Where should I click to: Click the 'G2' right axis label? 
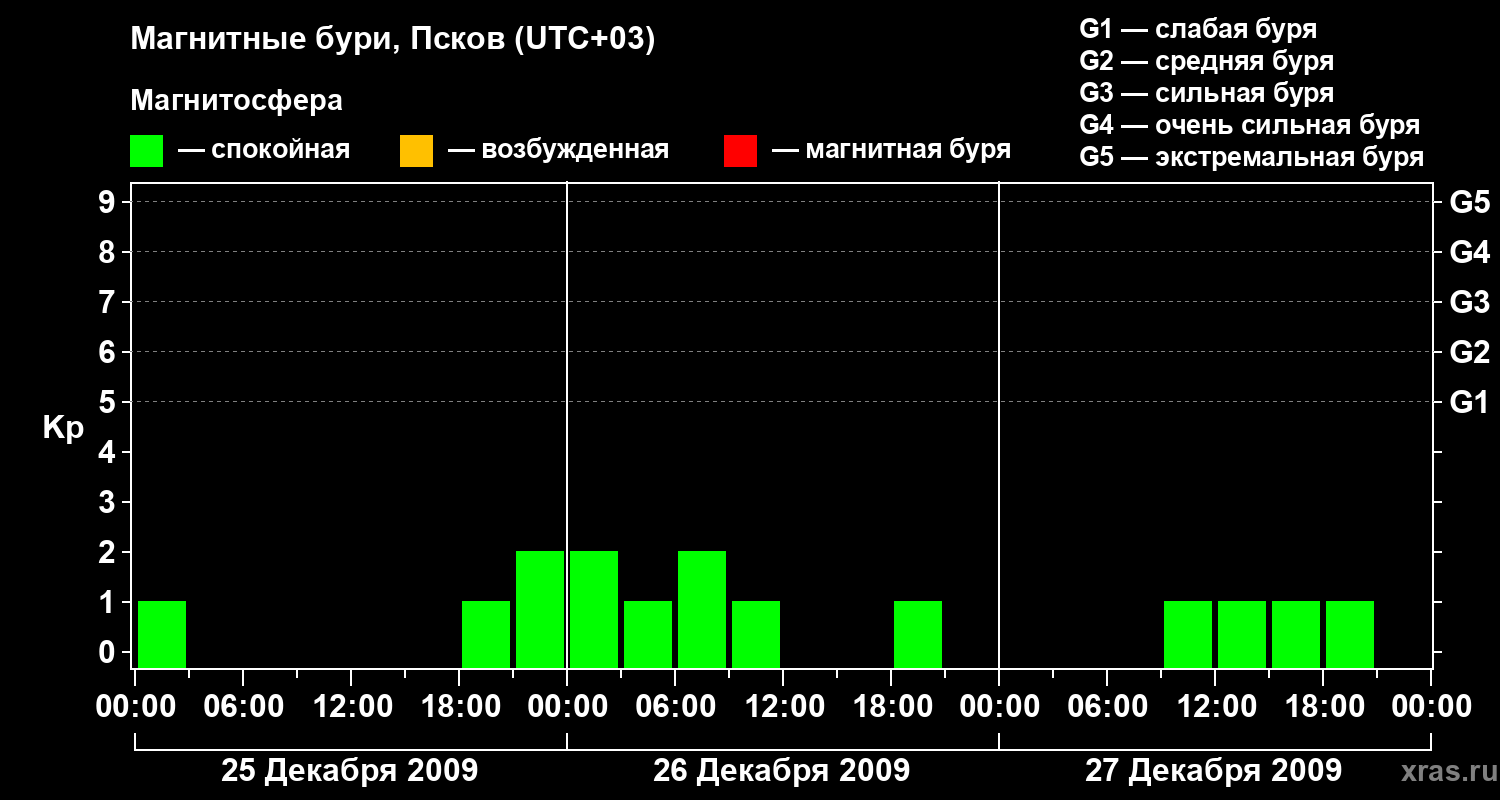[1469, 352]
